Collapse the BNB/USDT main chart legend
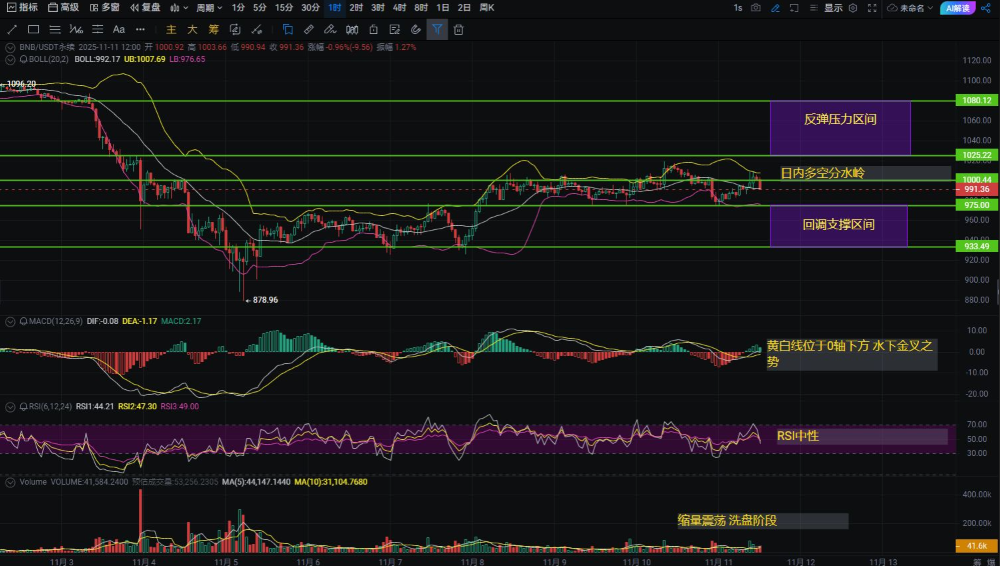 click(x=10, y=47)
